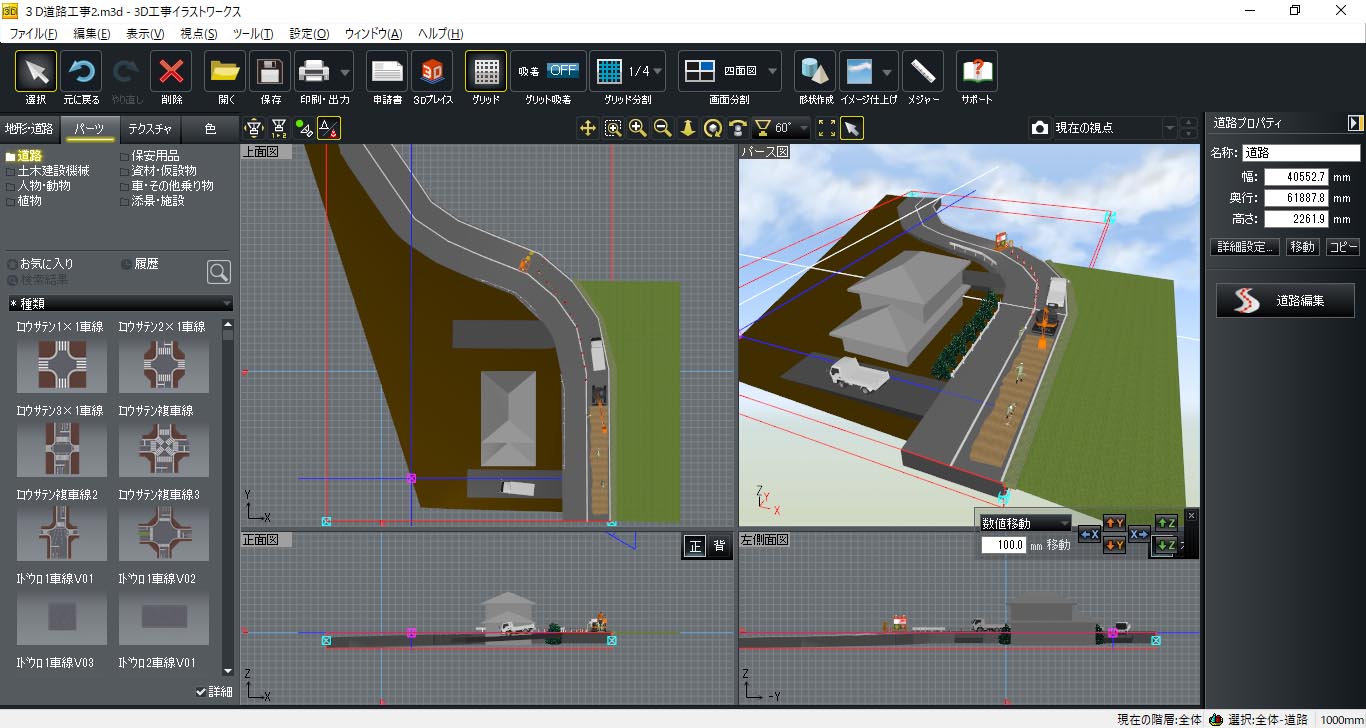
Task: Click the ↑Z move button
Action: [1165, 523]
